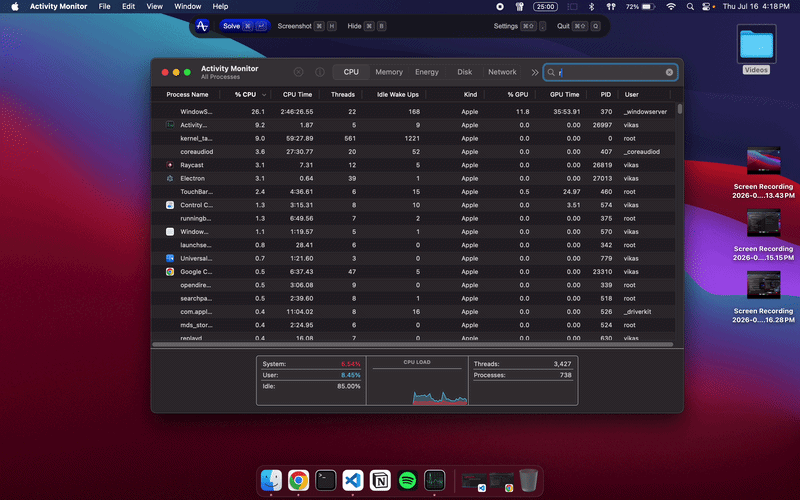Open the View menu
Screen dimensions: 800x500
(154, 7)
